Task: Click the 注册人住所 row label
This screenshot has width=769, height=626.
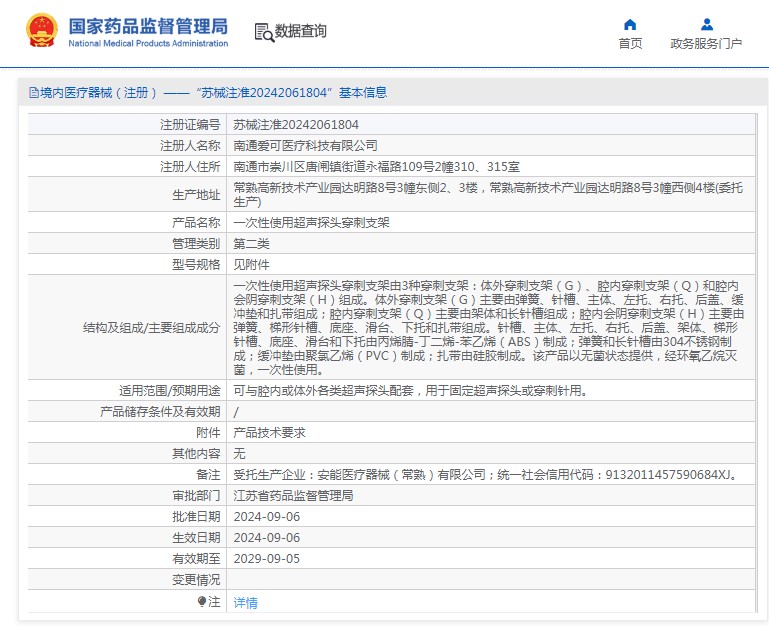Action: 190,167
